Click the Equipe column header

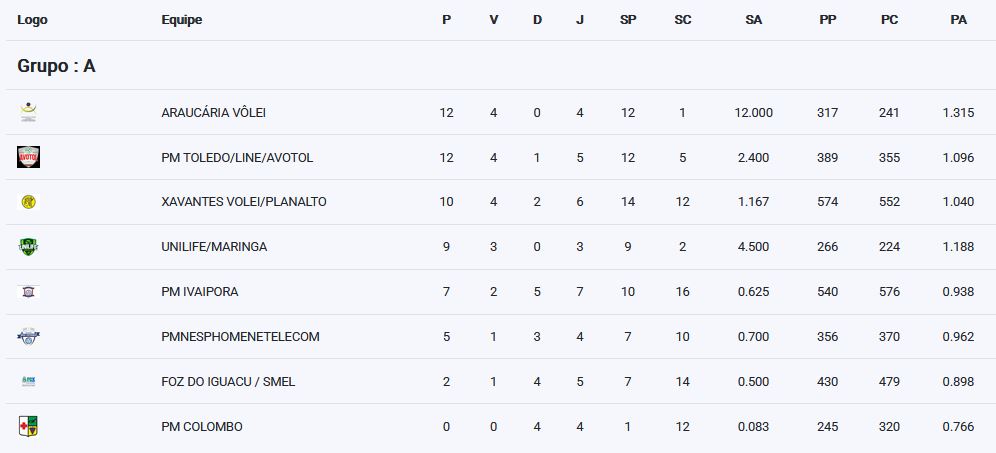(x=182, y=20)
